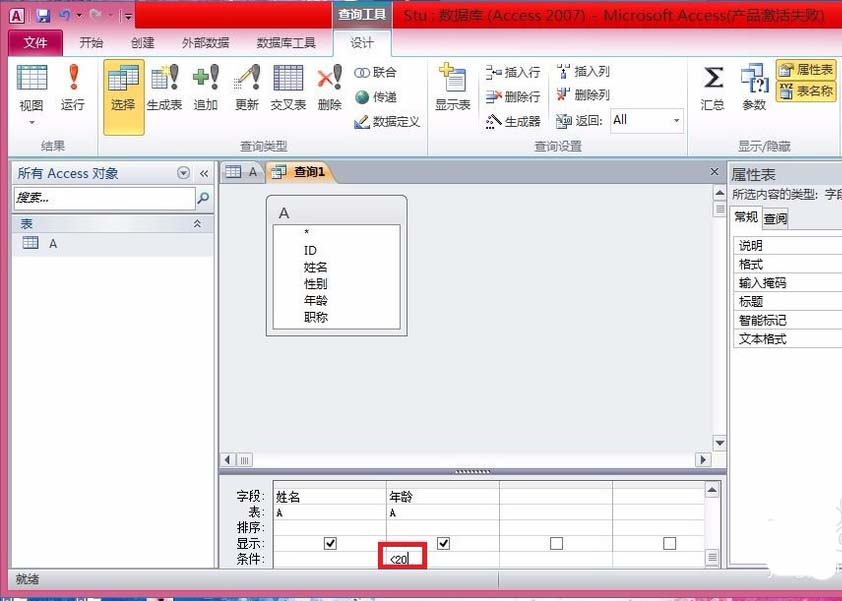The height and width of the screenshot is (601, 842).
Task: Open the 文件 file tab
Action: click(x=35, y=42)
